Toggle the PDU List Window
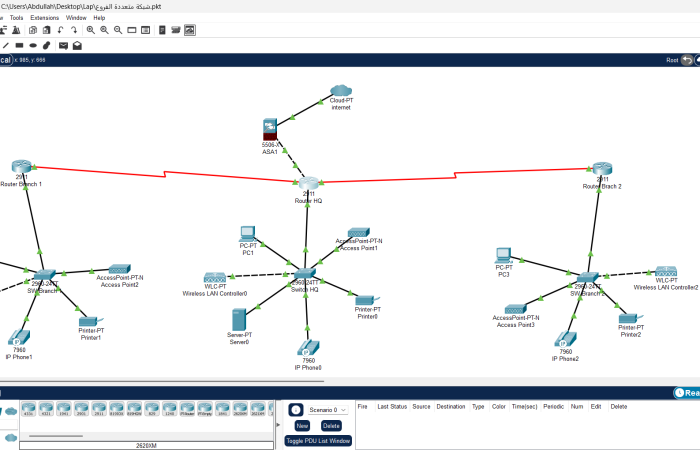700x450 pixels. pos(318,440)
